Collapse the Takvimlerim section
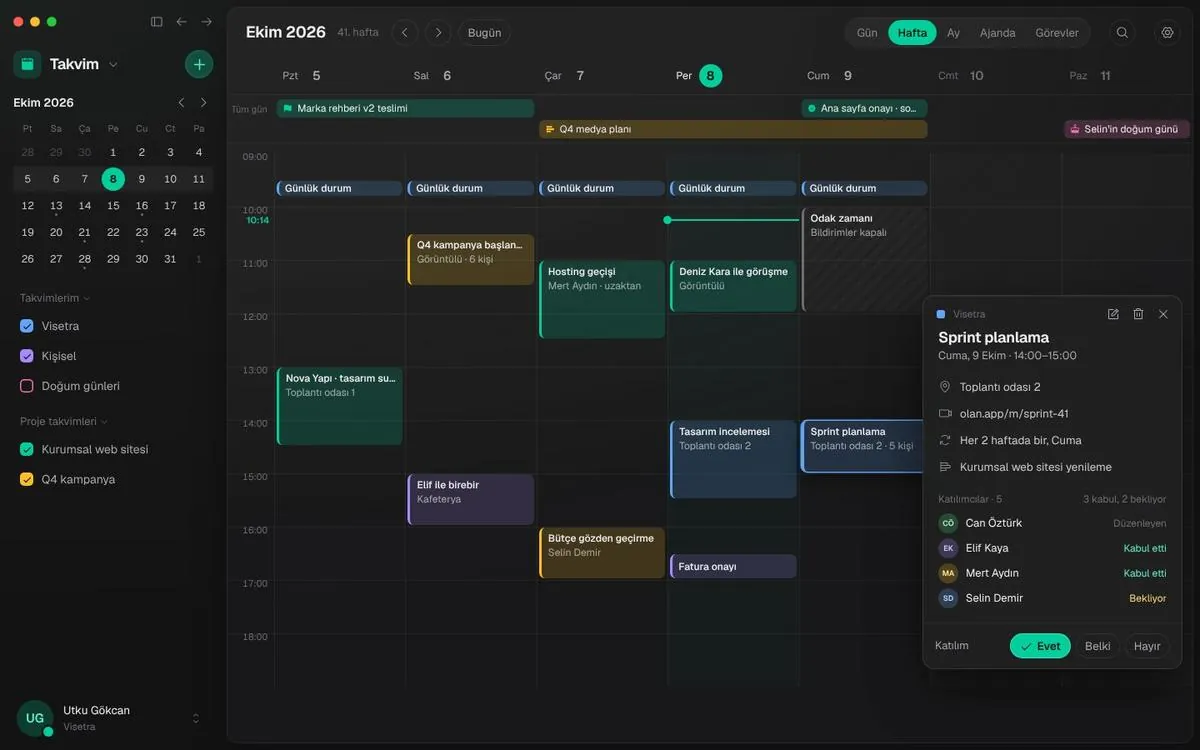The width and height of the screenshot is (1200, 750). coord(55,298)
